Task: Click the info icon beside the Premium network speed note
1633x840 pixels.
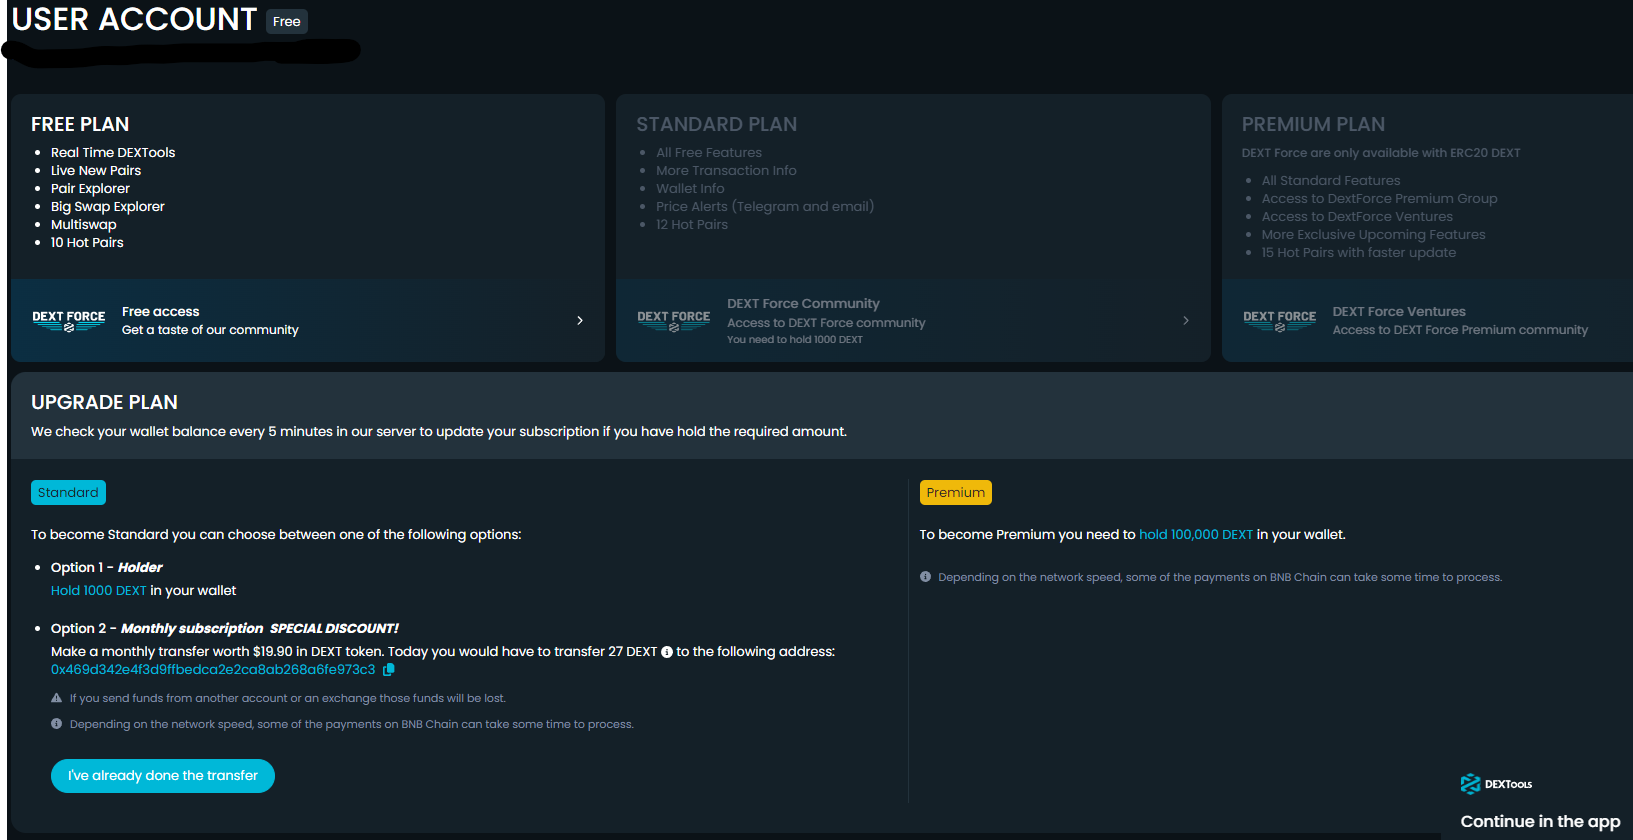Action: [x=926, y=577]
